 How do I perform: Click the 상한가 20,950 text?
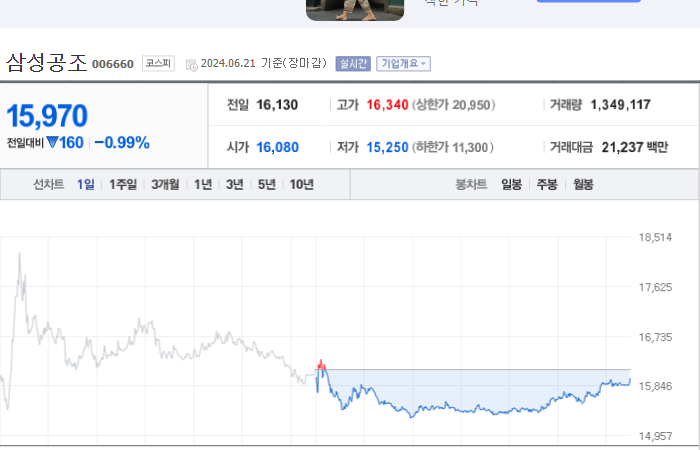pos(454,105)
